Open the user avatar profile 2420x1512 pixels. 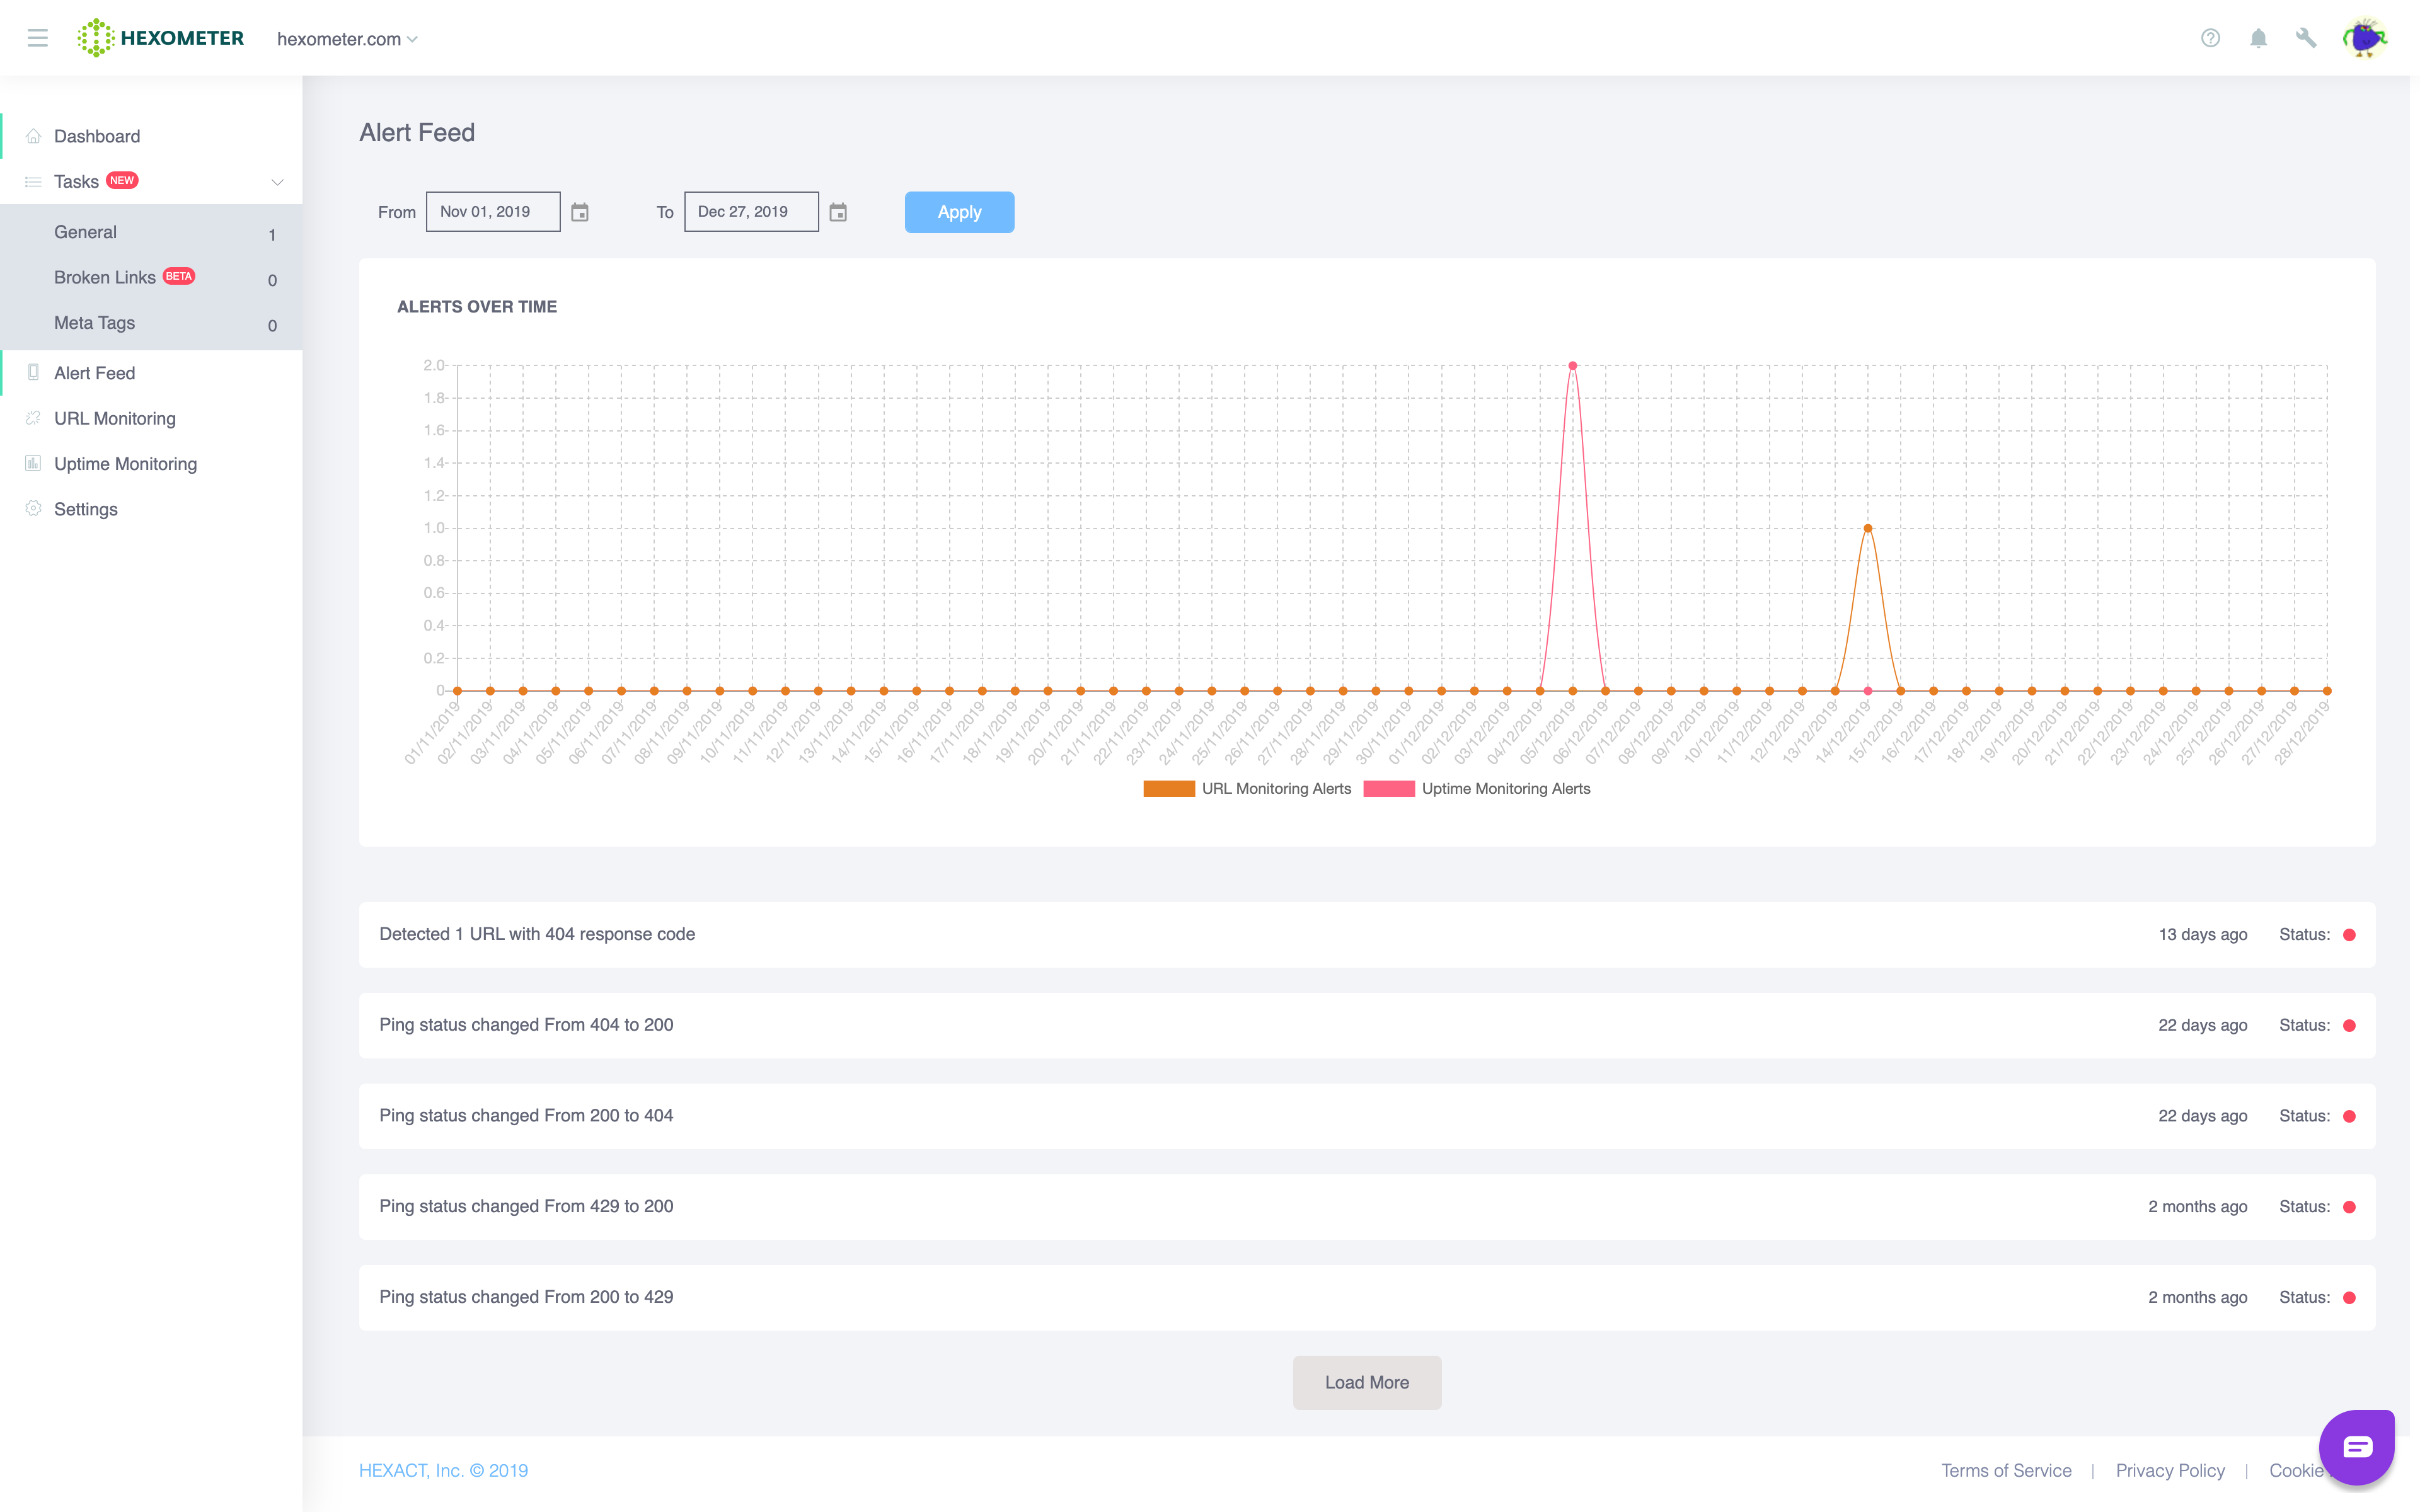(x=2364, y=38)
